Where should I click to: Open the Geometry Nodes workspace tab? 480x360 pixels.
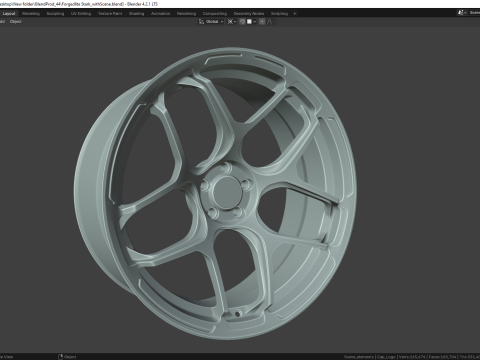249,14
